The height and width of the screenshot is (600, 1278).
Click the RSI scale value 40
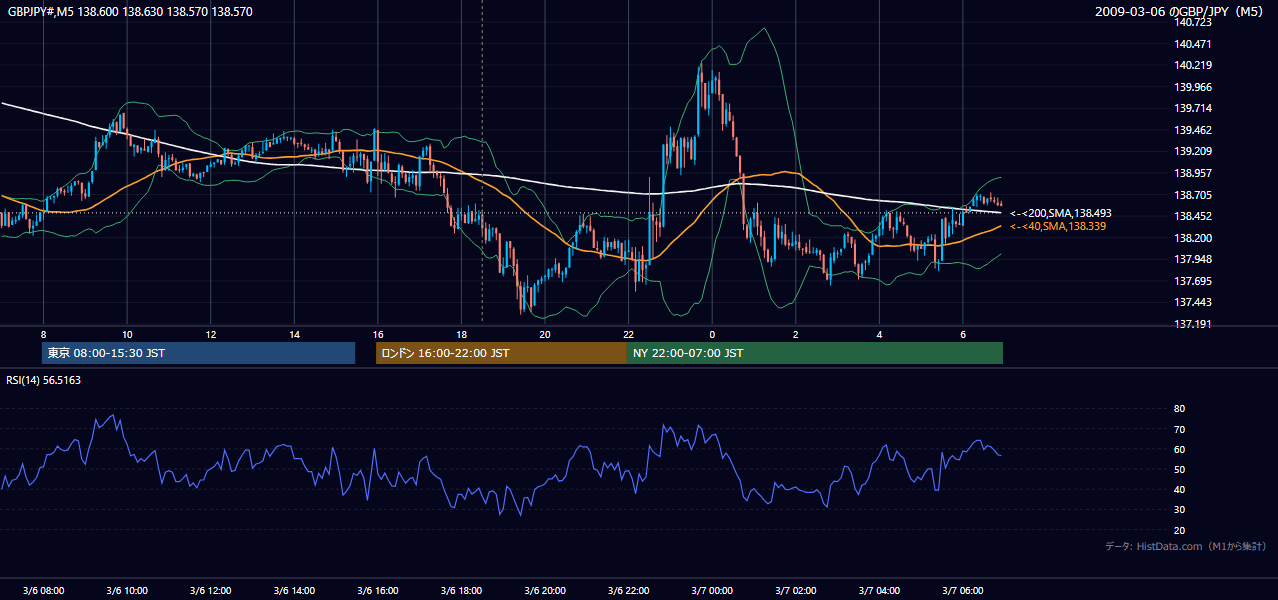pyautogui.click(x=1179, y=489)
